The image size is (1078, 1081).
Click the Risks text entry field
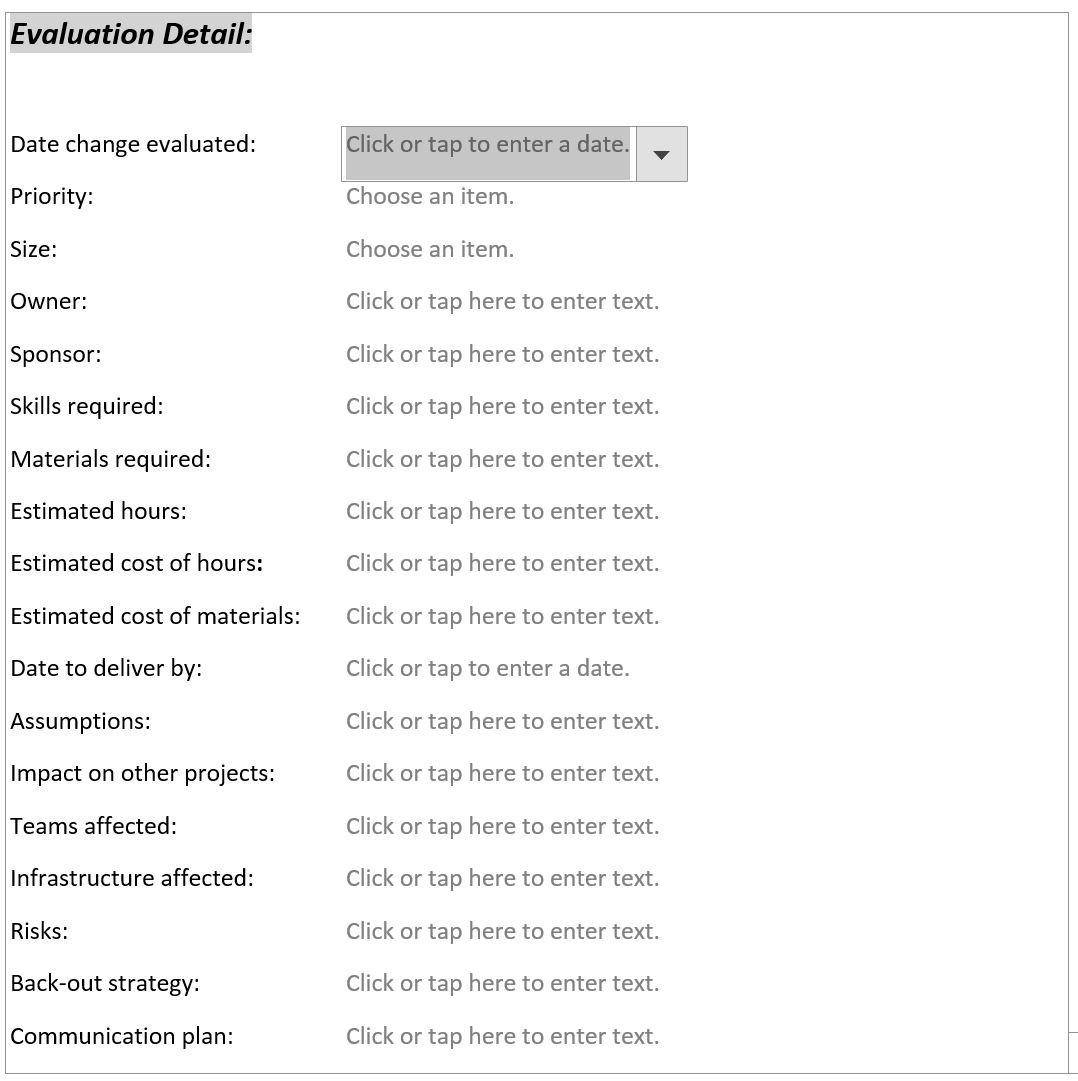point(502,932)
